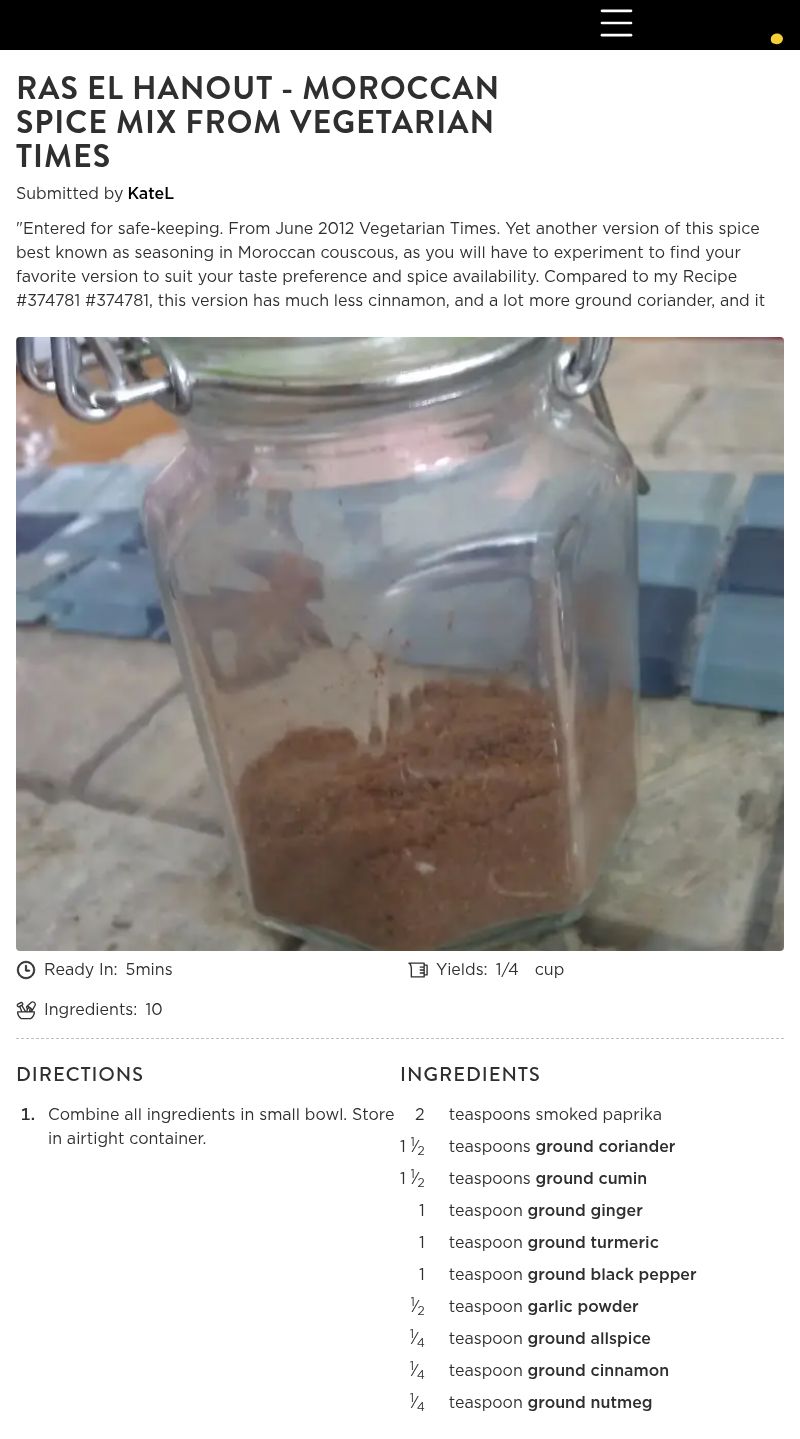Open the hamburger menu icon

pos(616,22)
